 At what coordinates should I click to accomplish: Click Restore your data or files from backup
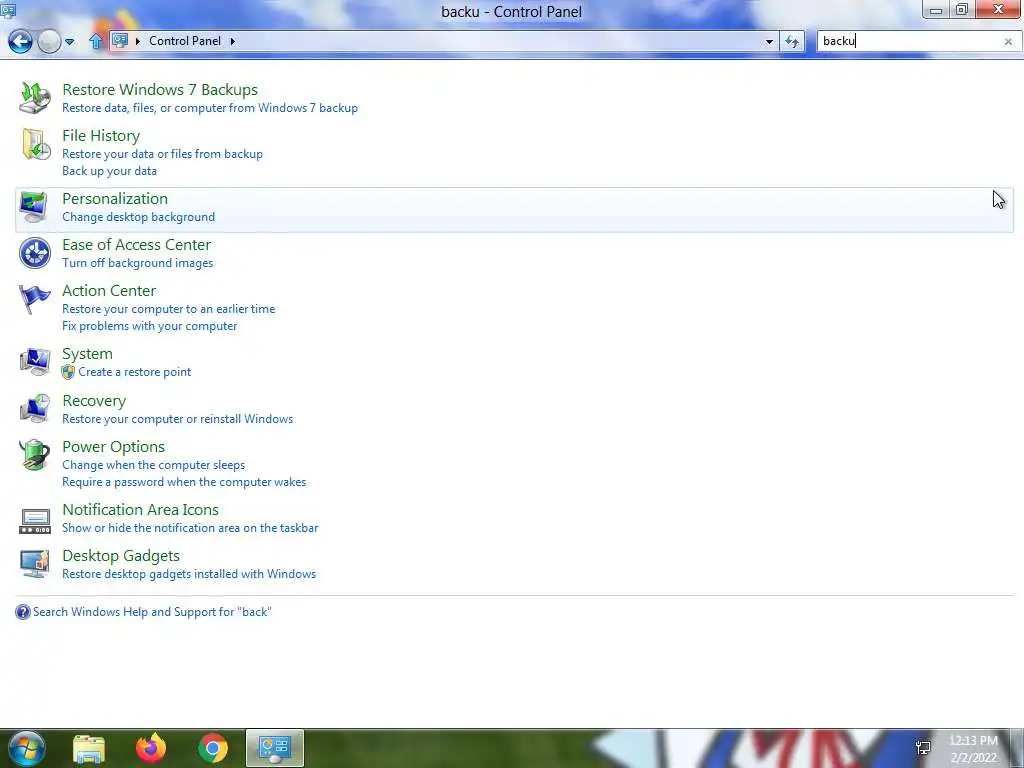tap(162, 154)
